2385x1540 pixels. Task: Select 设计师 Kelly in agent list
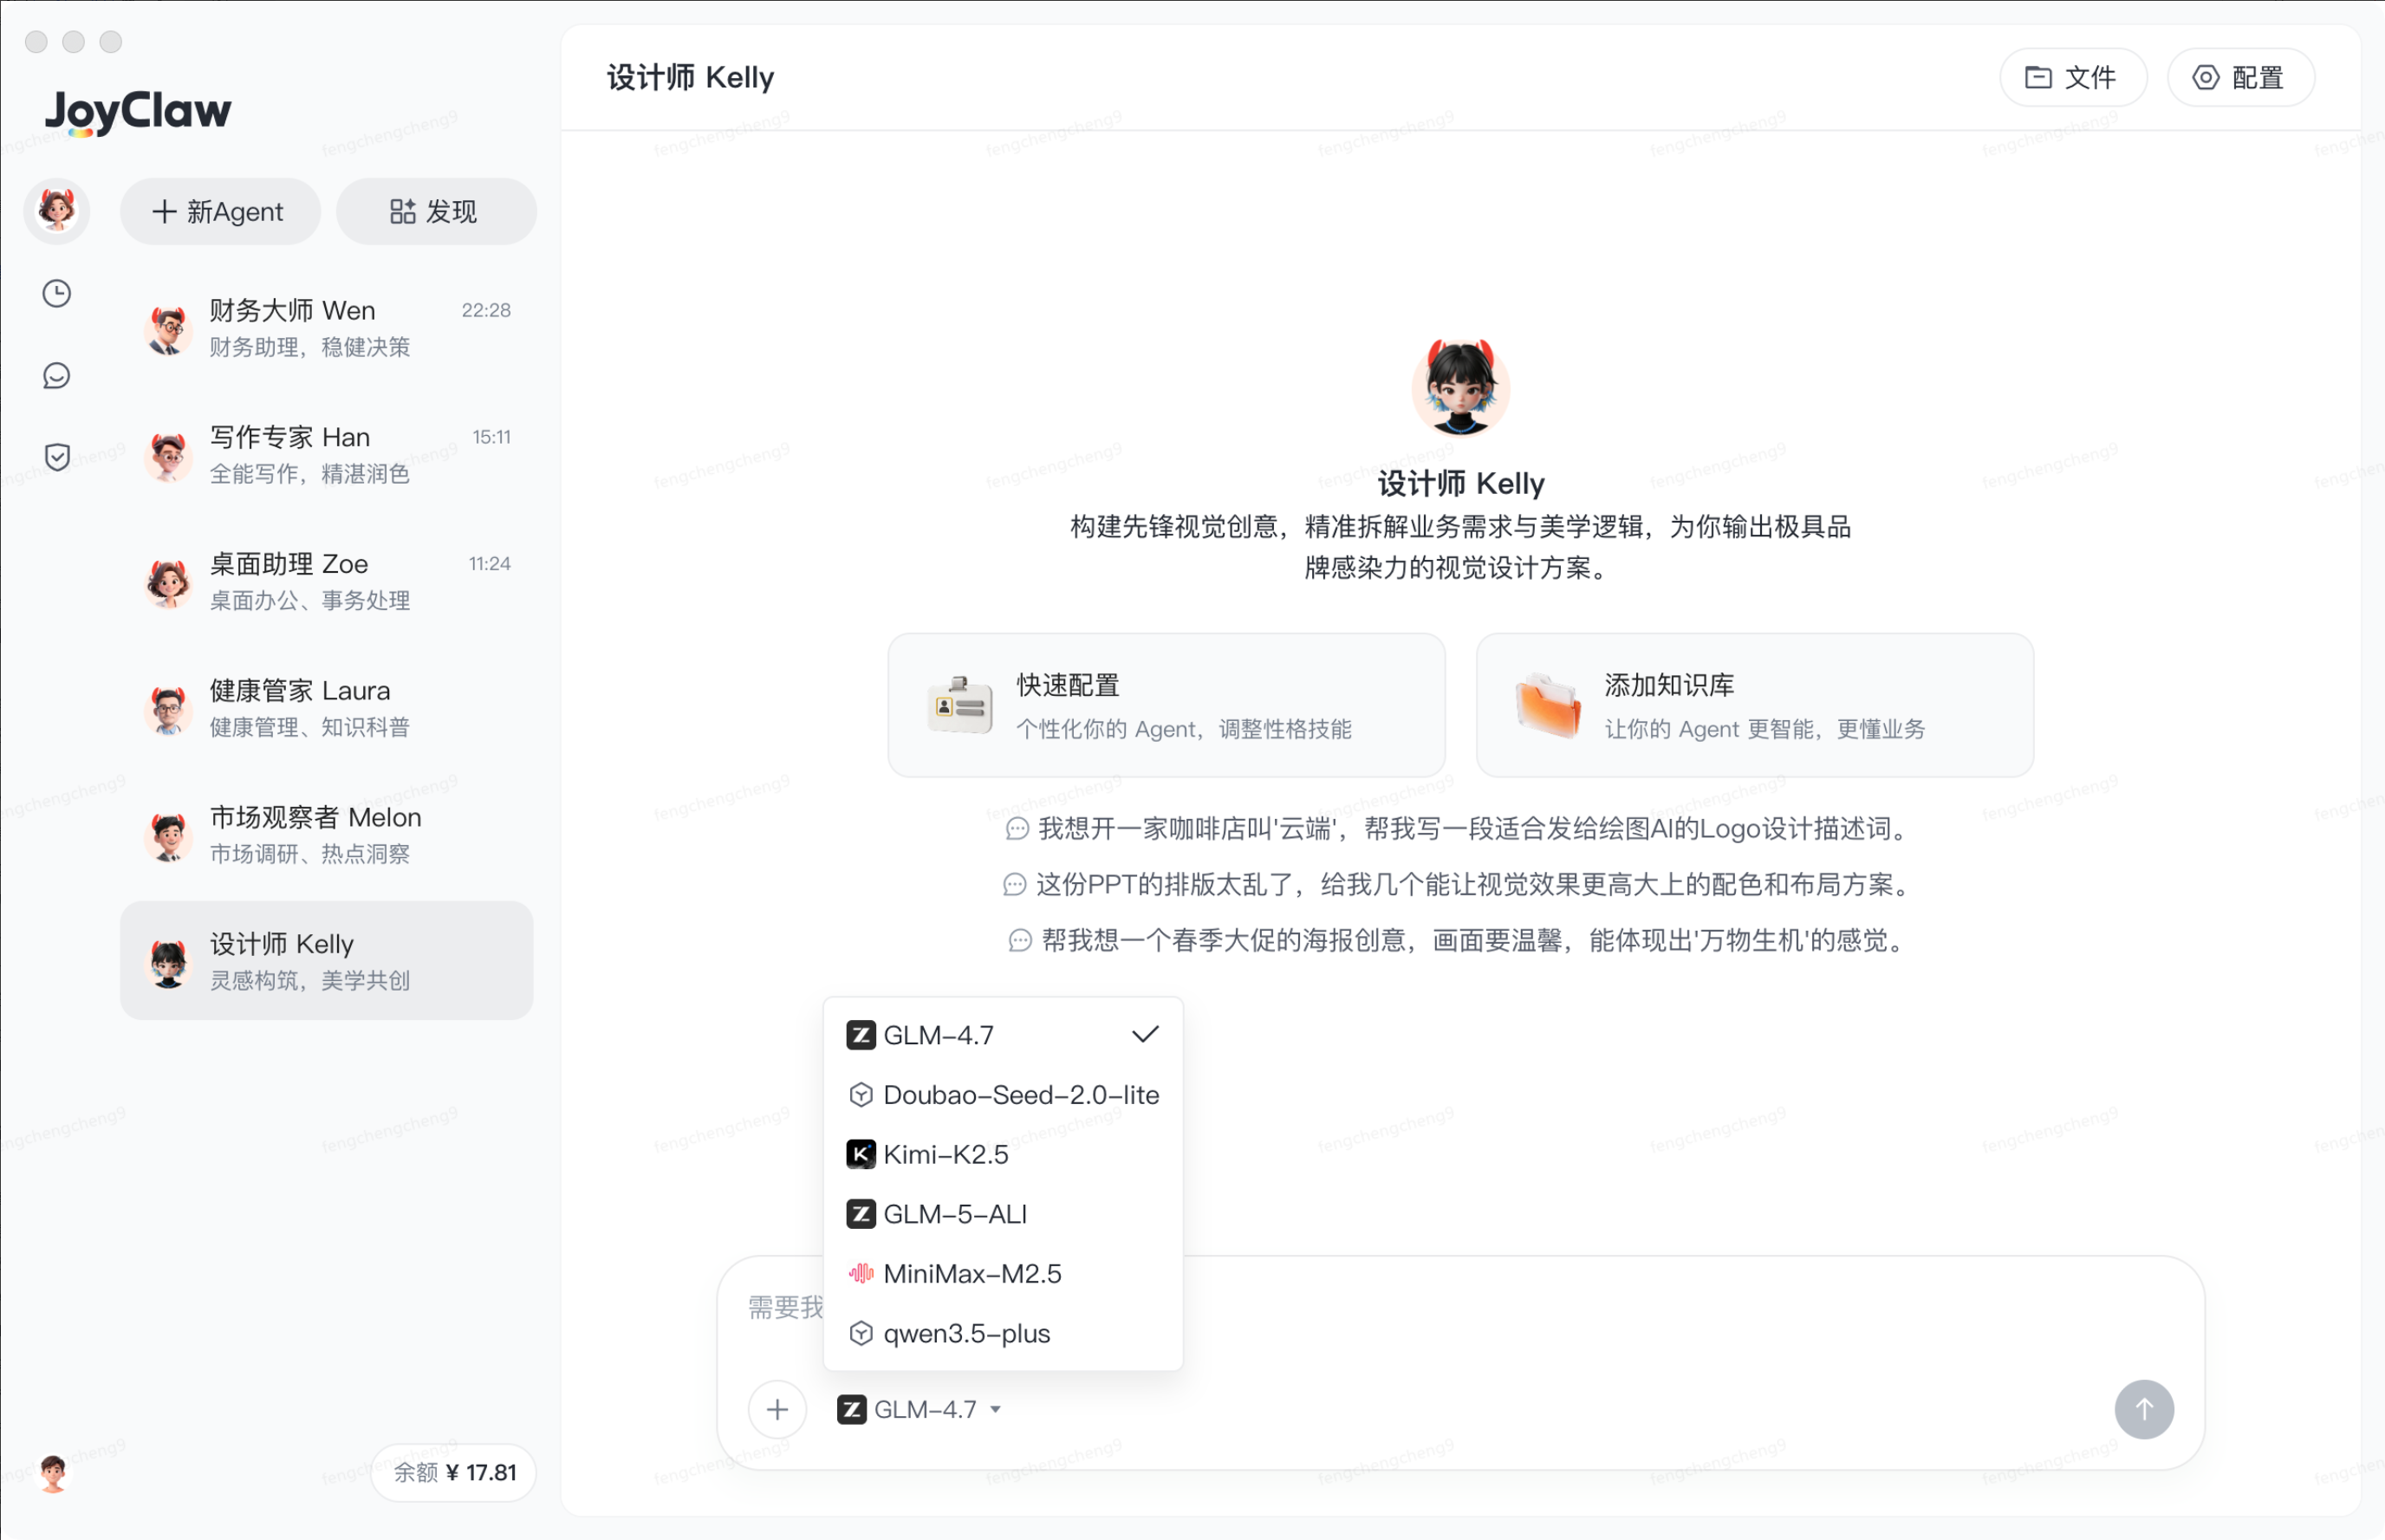coord(327,961)
